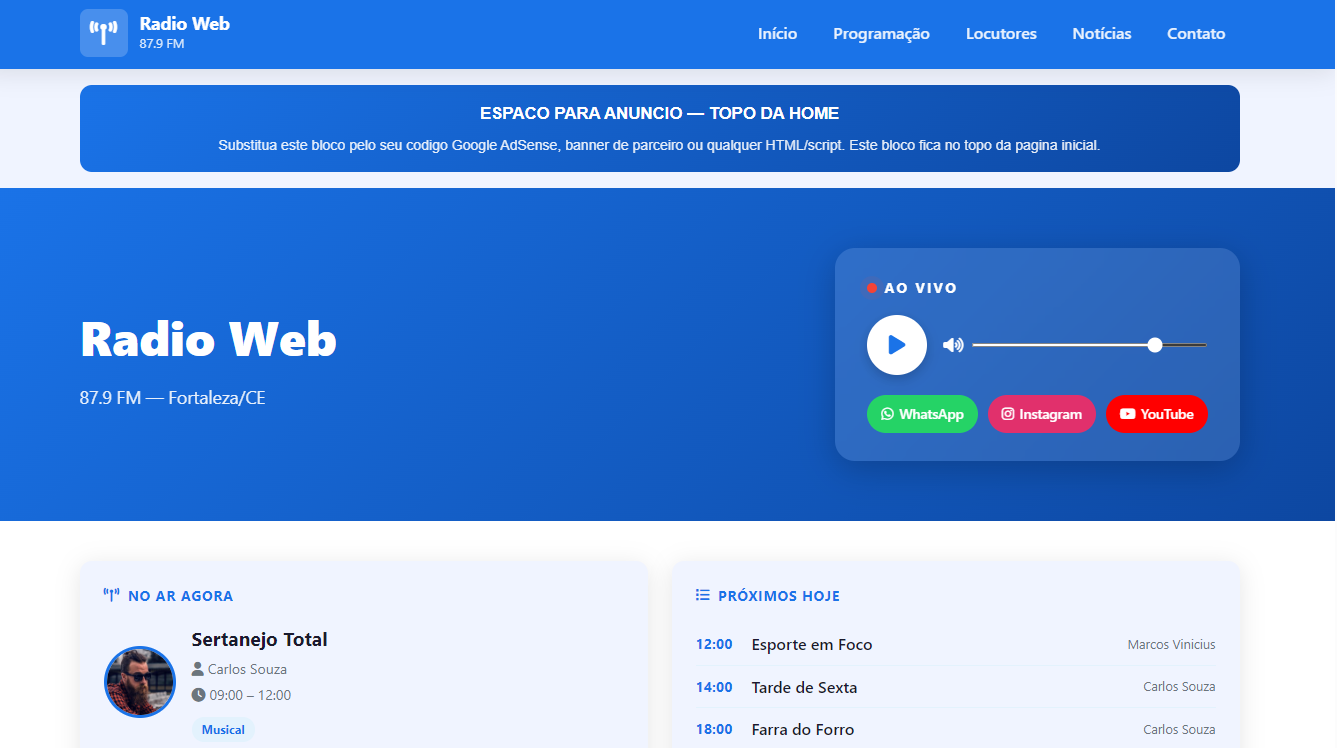Open the Programação menu item
The image size is (1337, 748).
coord(881,34)
